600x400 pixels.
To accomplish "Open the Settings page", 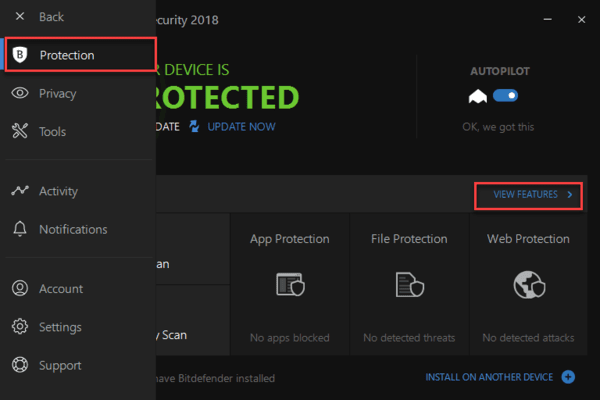I will [x=78, y=327].
